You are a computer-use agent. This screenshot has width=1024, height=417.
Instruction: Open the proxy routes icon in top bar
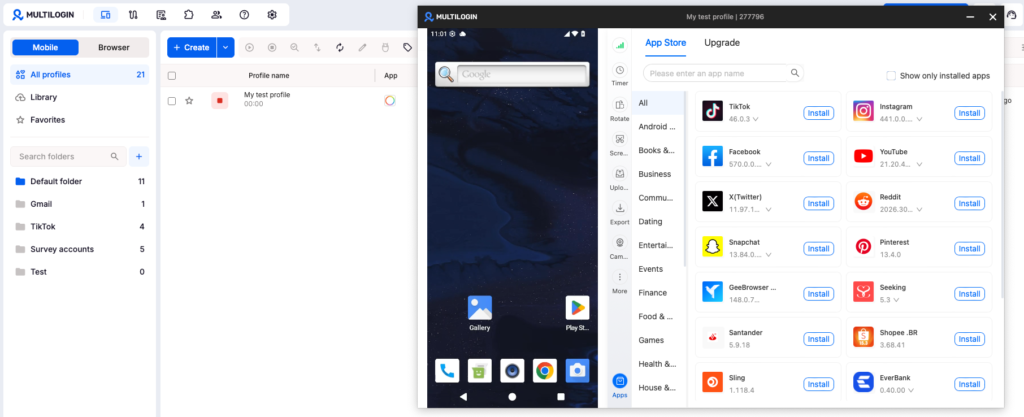coord(133,14)
